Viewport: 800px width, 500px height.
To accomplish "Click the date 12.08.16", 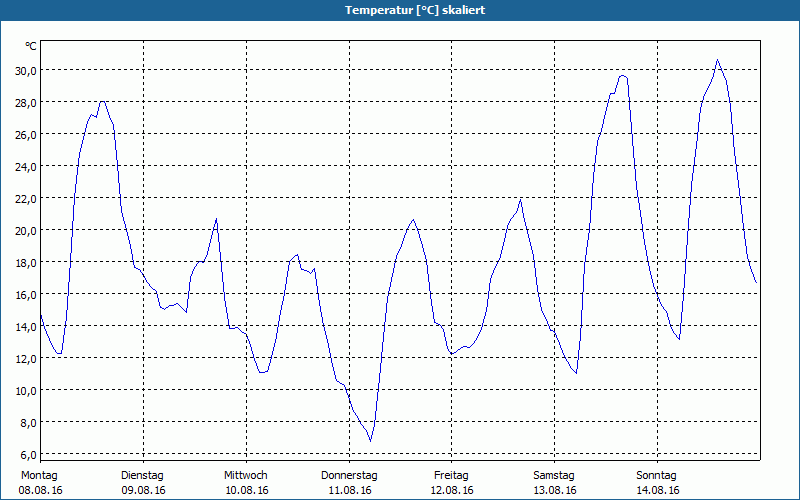I will pyautogui.click(x=452, y=491).
